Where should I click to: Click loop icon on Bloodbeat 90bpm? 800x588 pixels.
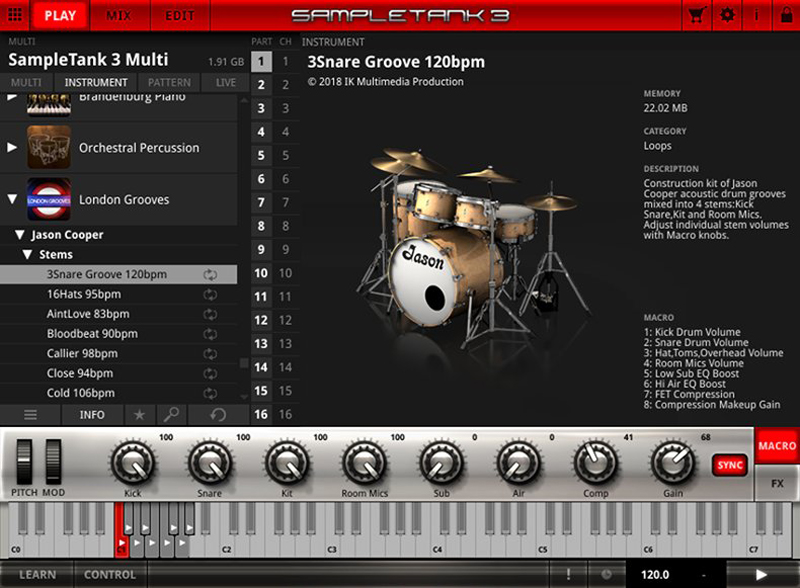tap(210, 334)
